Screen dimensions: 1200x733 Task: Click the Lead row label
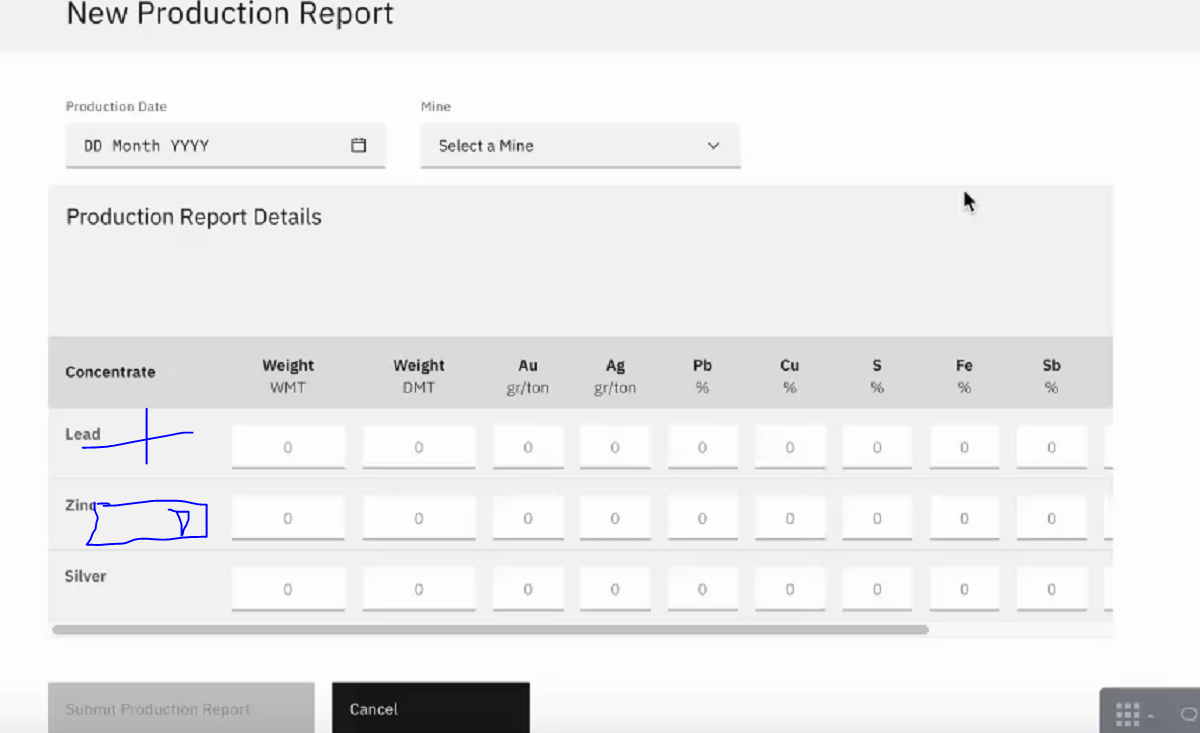83,434
